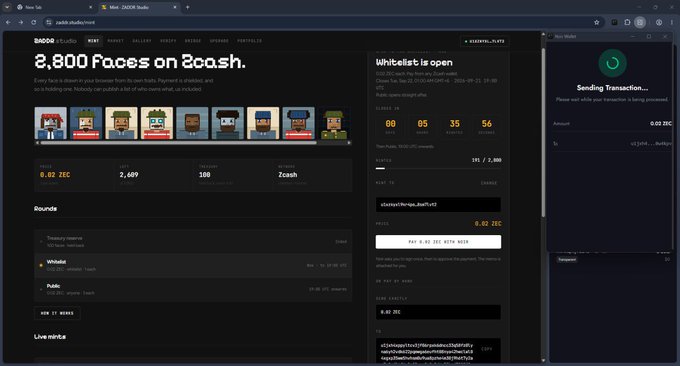Click the 2,609 left stat
This screenshot has height=366, width=680.
tap(129, 175)
